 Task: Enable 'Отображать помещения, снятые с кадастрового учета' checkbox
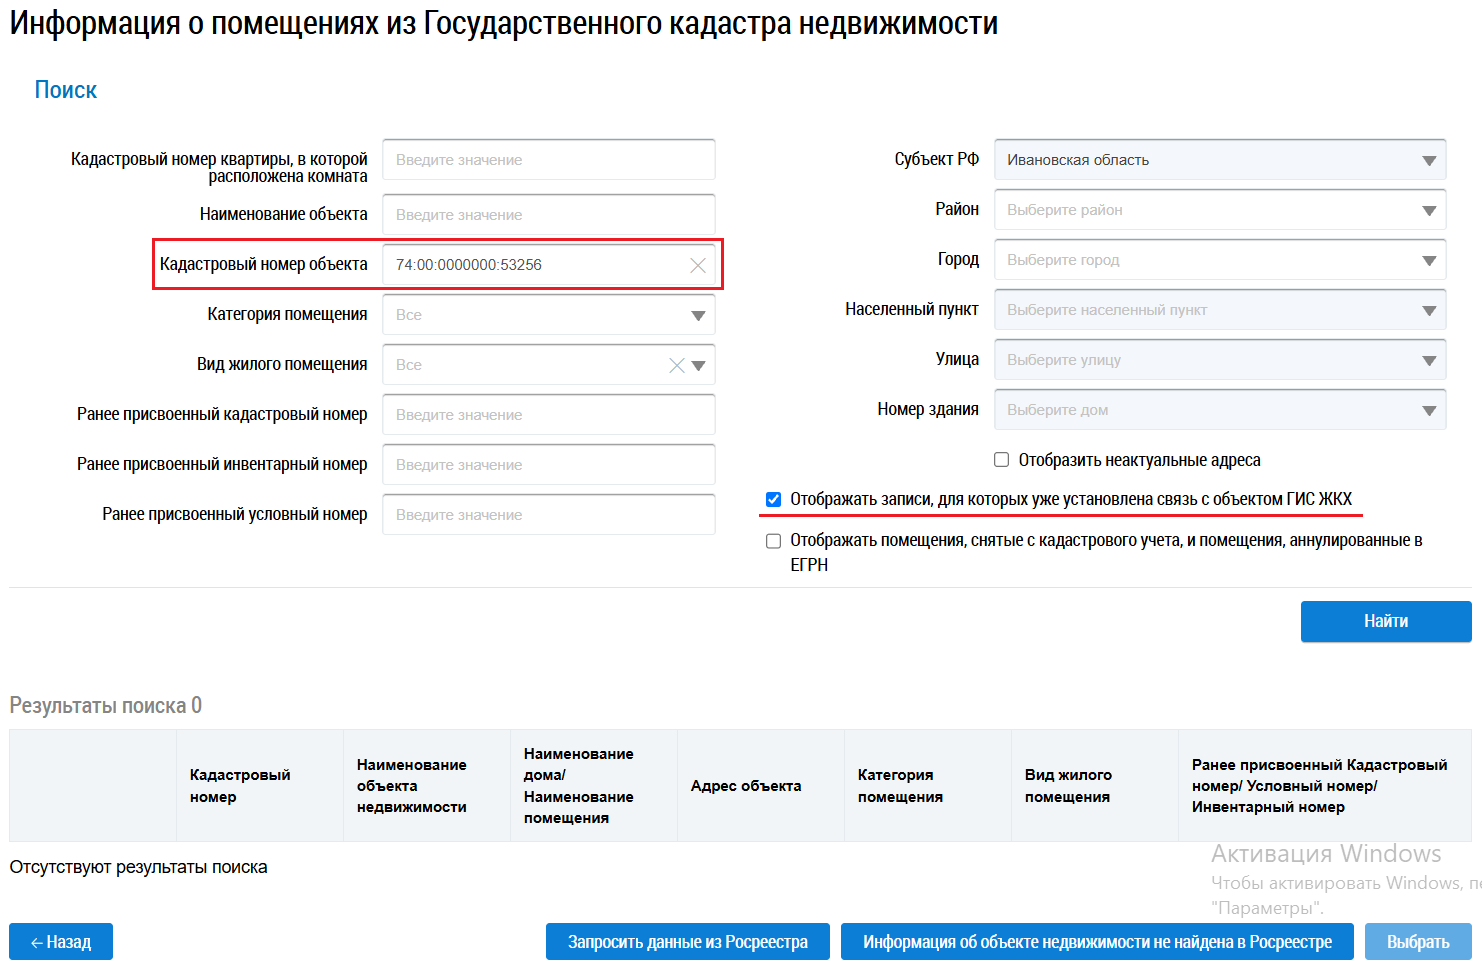point(773,541)
